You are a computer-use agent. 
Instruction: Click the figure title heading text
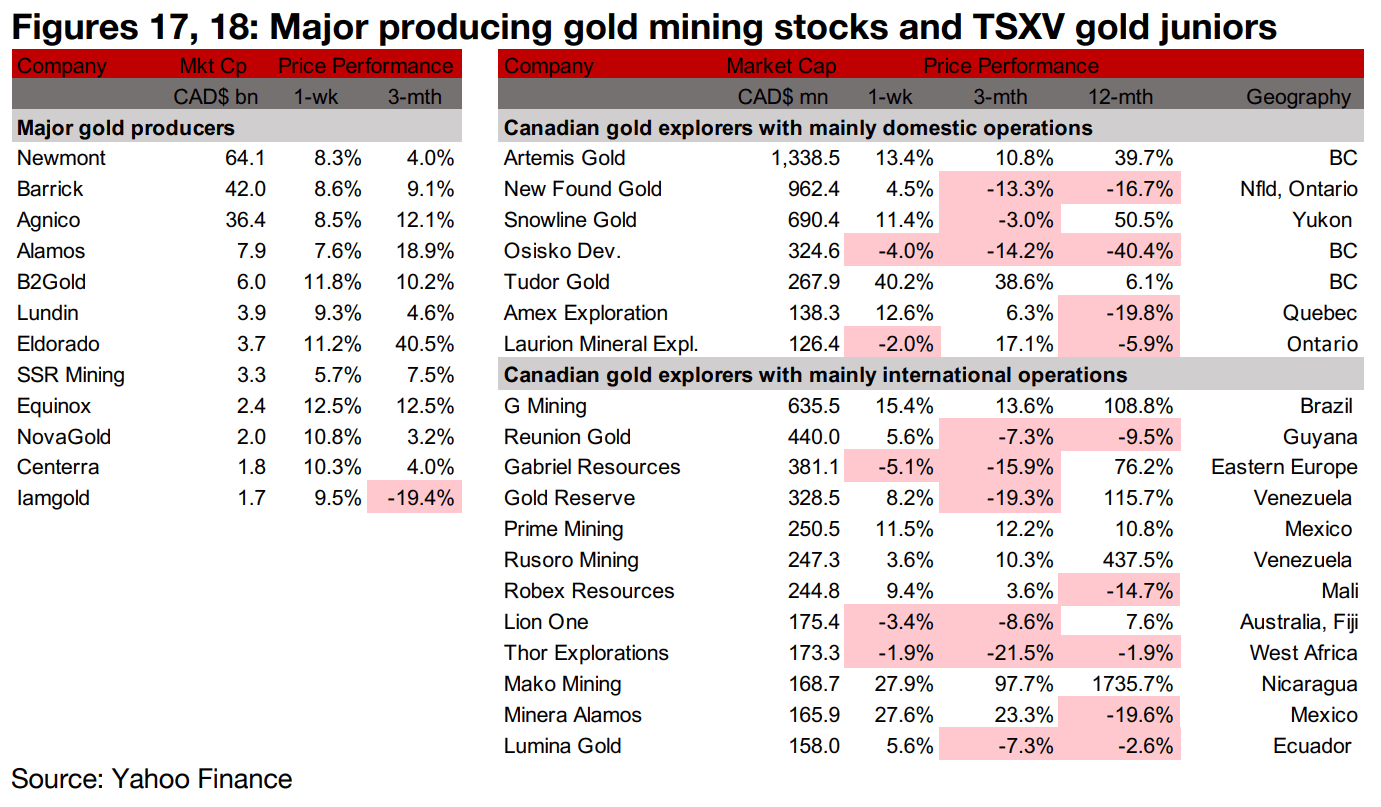(x=644, y=25)
